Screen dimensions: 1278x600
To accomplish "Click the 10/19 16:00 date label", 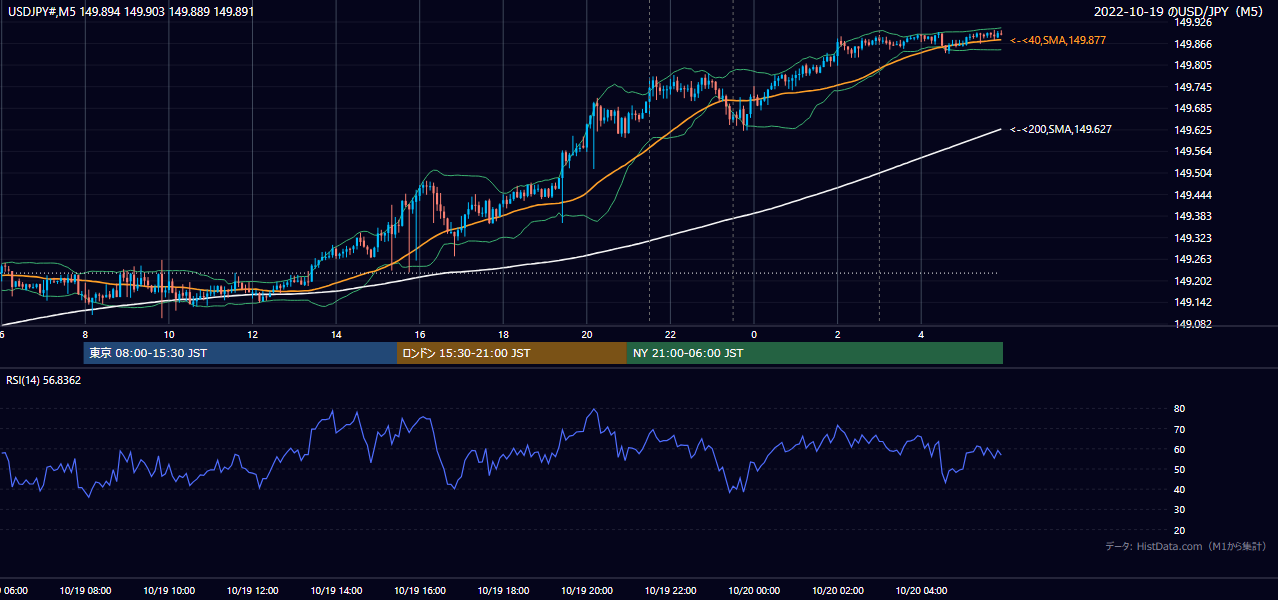I will (x=419, y=591).
